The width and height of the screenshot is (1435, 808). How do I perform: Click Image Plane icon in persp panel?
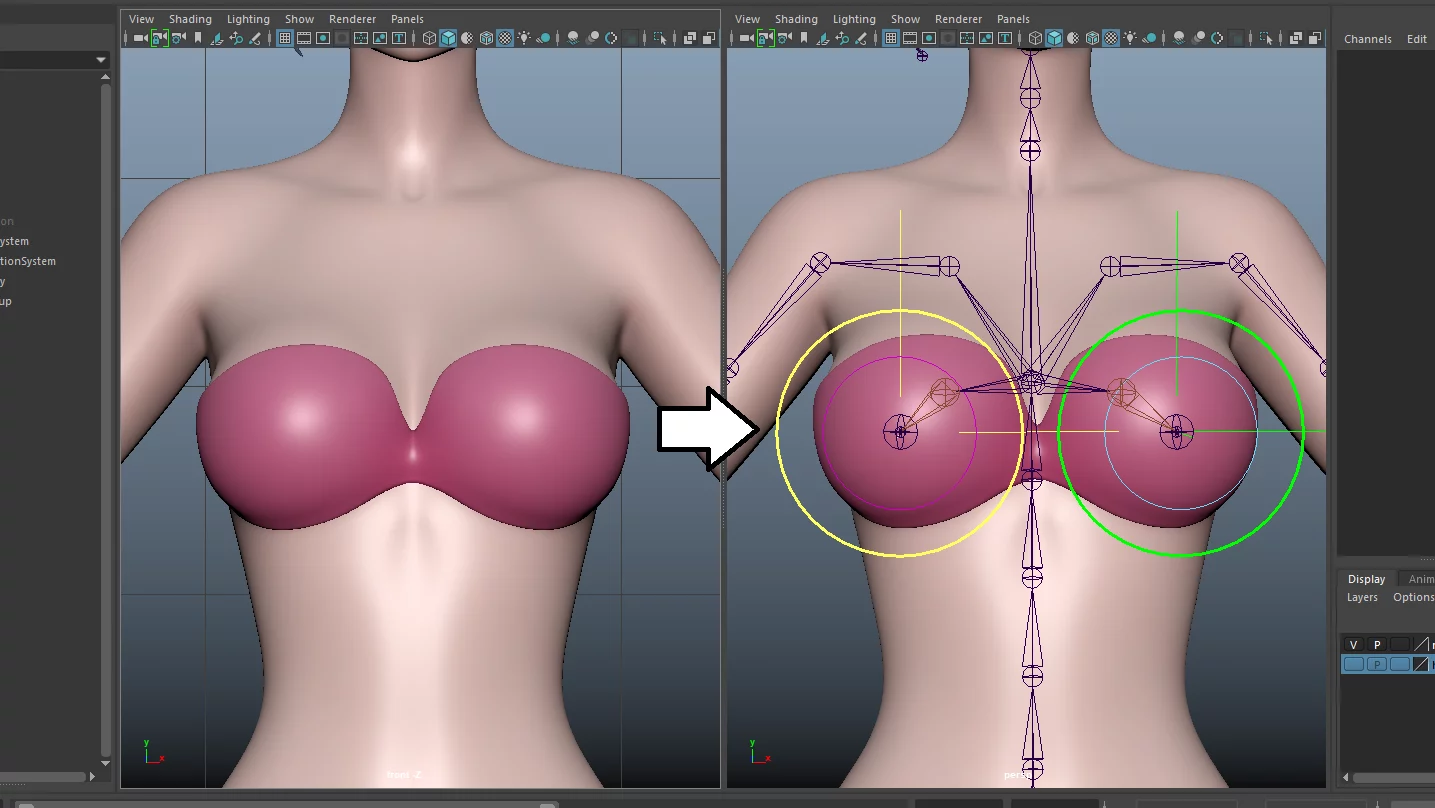point(822,38)
